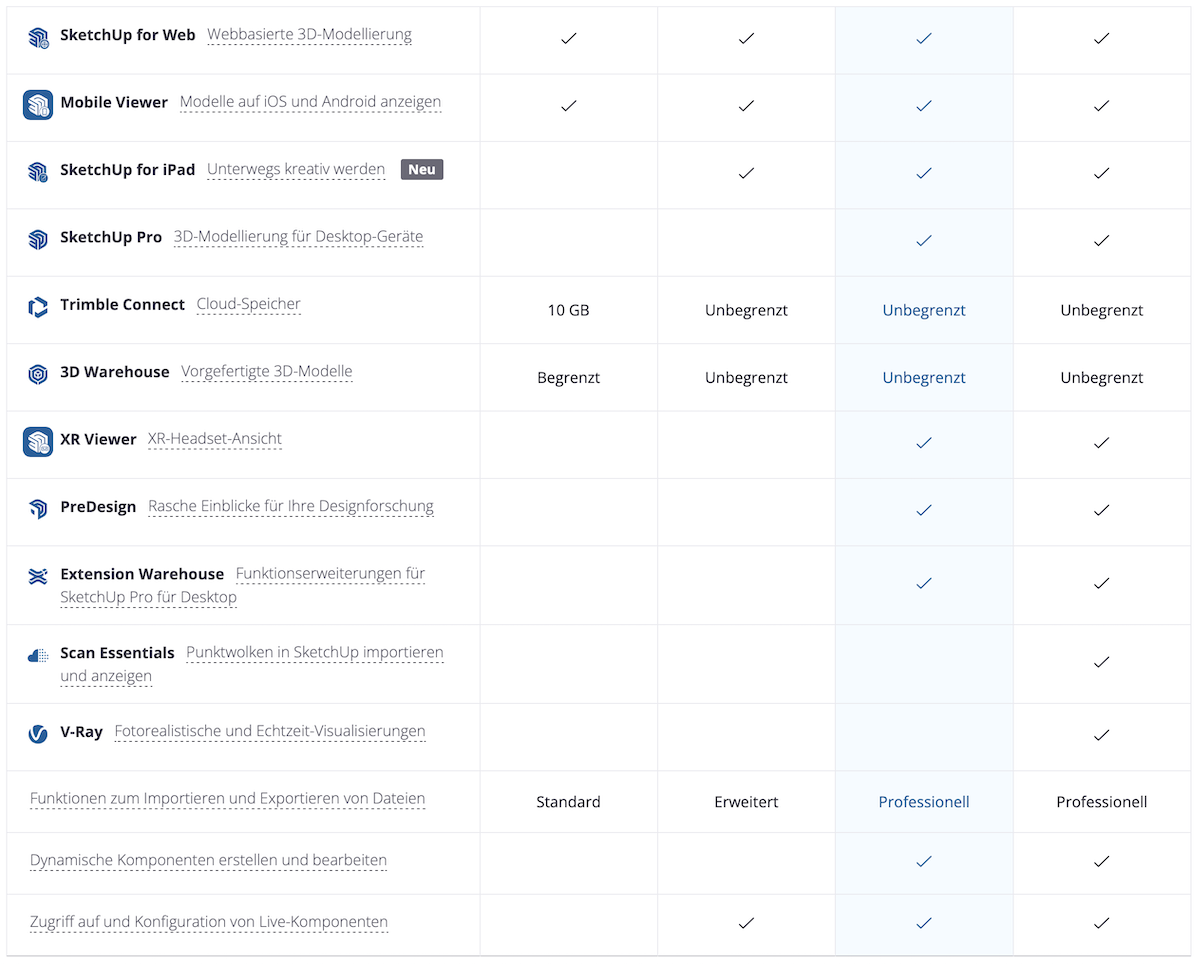Click the 'PreDesign' product name
Image resolution: width=1200 pixels, height=964 pixels.
point(98,506)
